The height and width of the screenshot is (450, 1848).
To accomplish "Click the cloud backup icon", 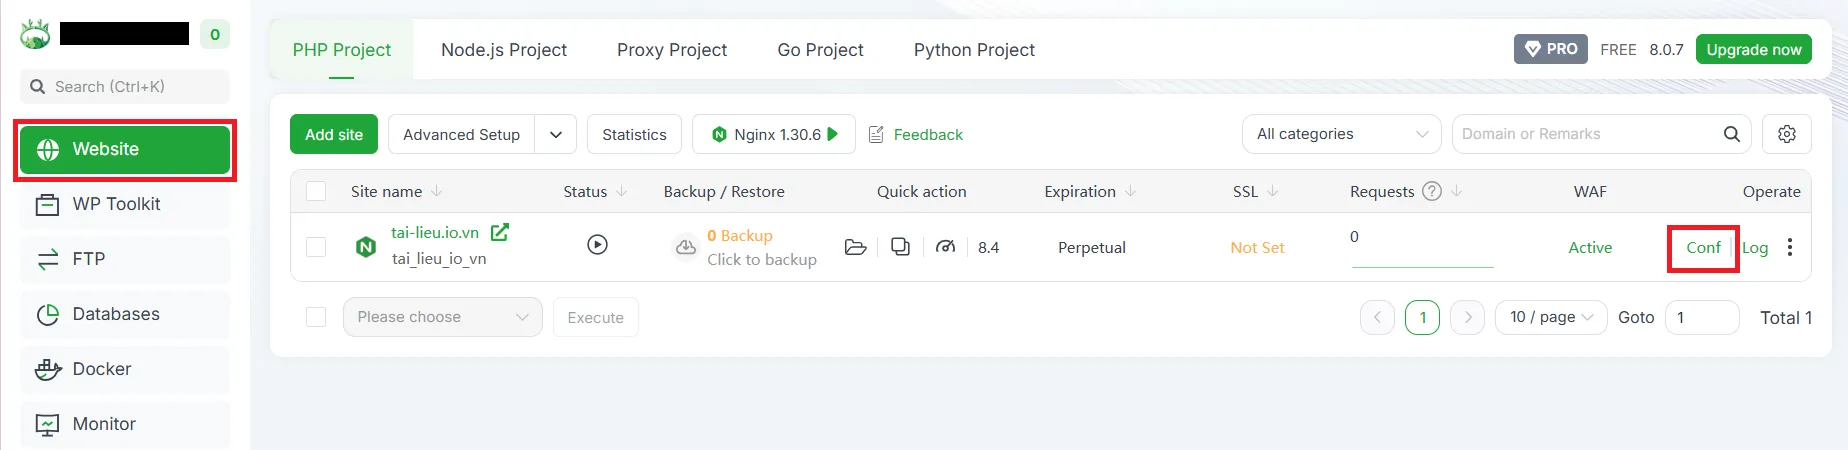I will click(x=686, y=246).
